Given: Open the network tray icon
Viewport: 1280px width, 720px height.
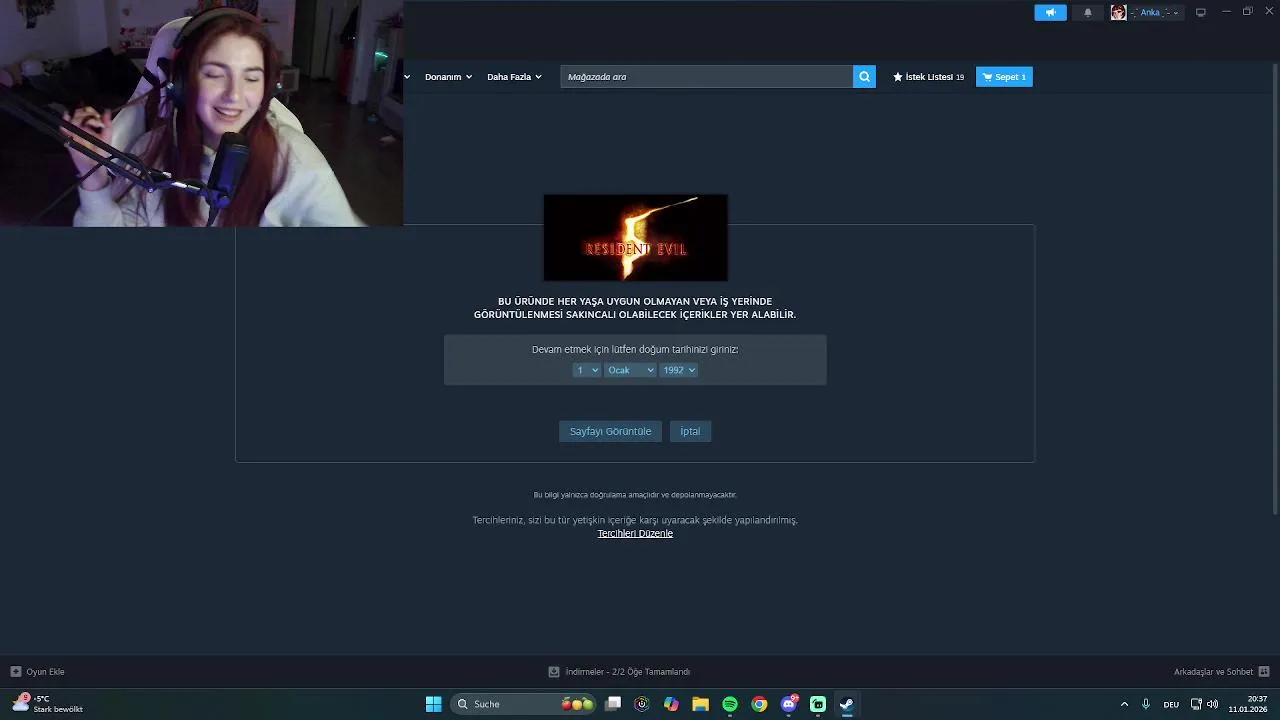Looking at the screenshot, I should click(1196, 704).
